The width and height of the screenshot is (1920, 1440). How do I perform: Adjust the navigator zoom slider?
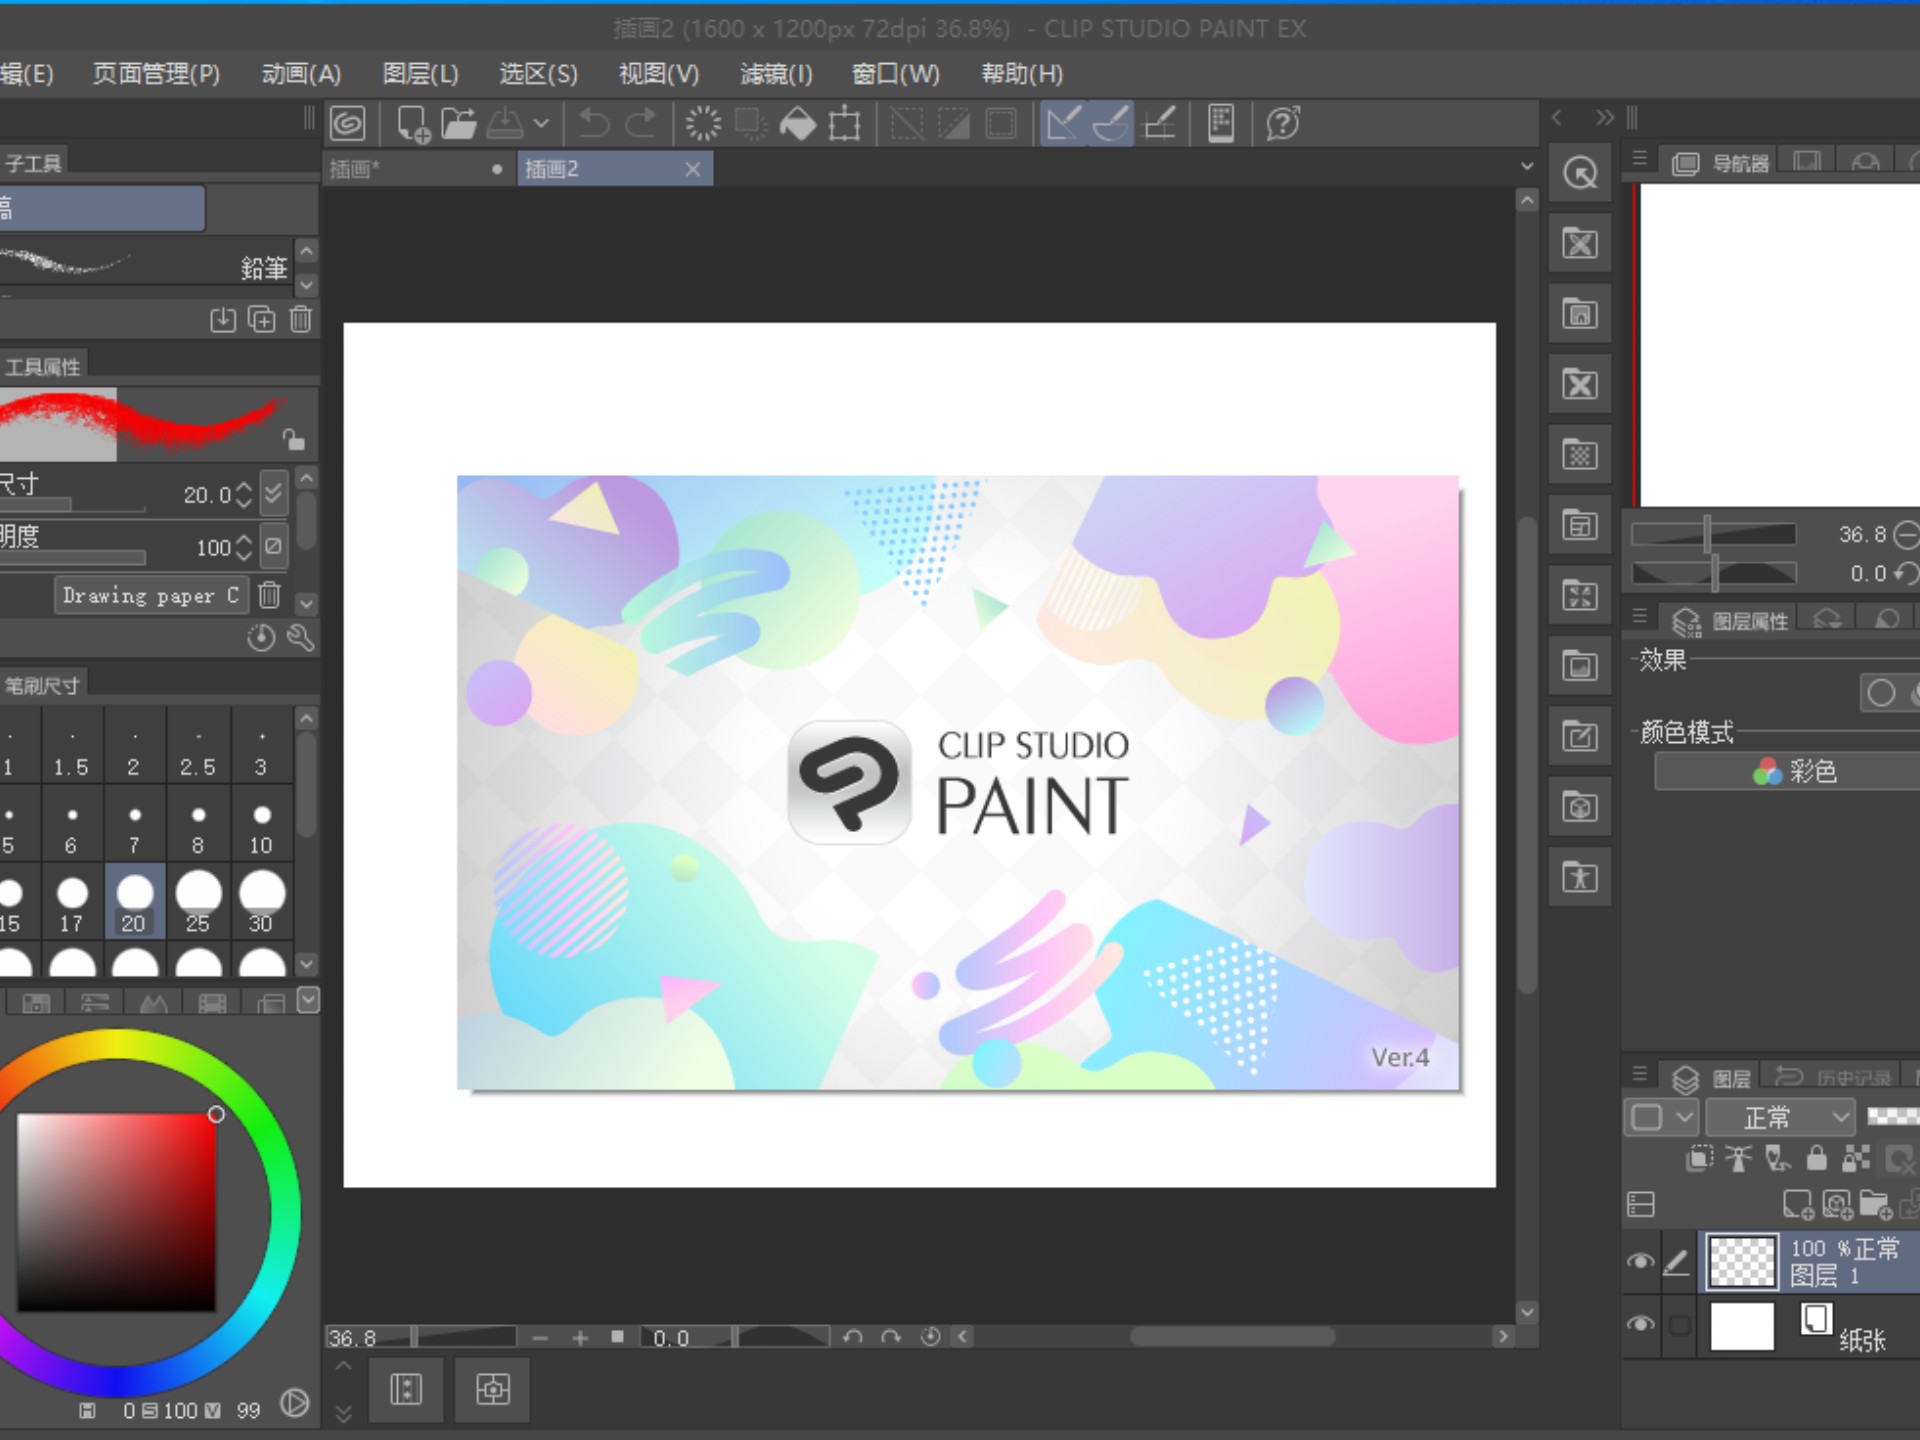1713,534
